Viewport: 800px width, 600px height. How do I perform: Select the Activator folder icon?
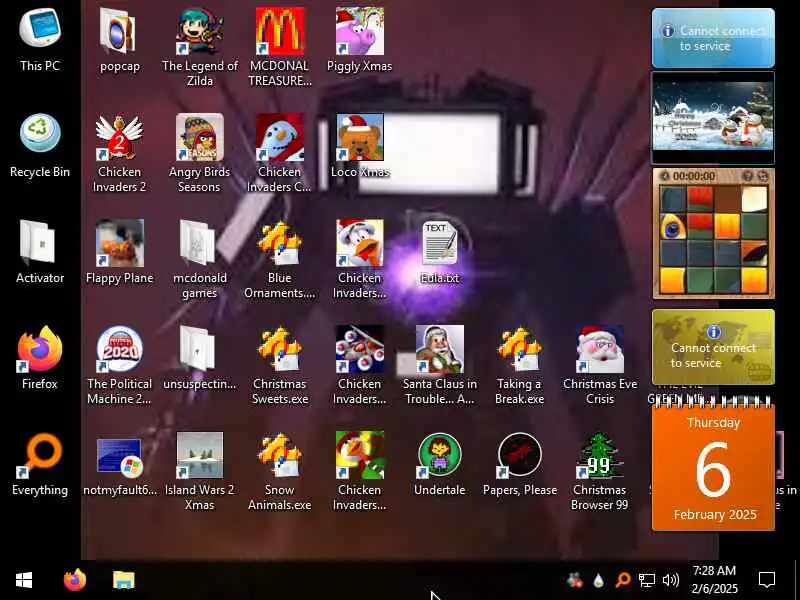(x=40, y=252)
